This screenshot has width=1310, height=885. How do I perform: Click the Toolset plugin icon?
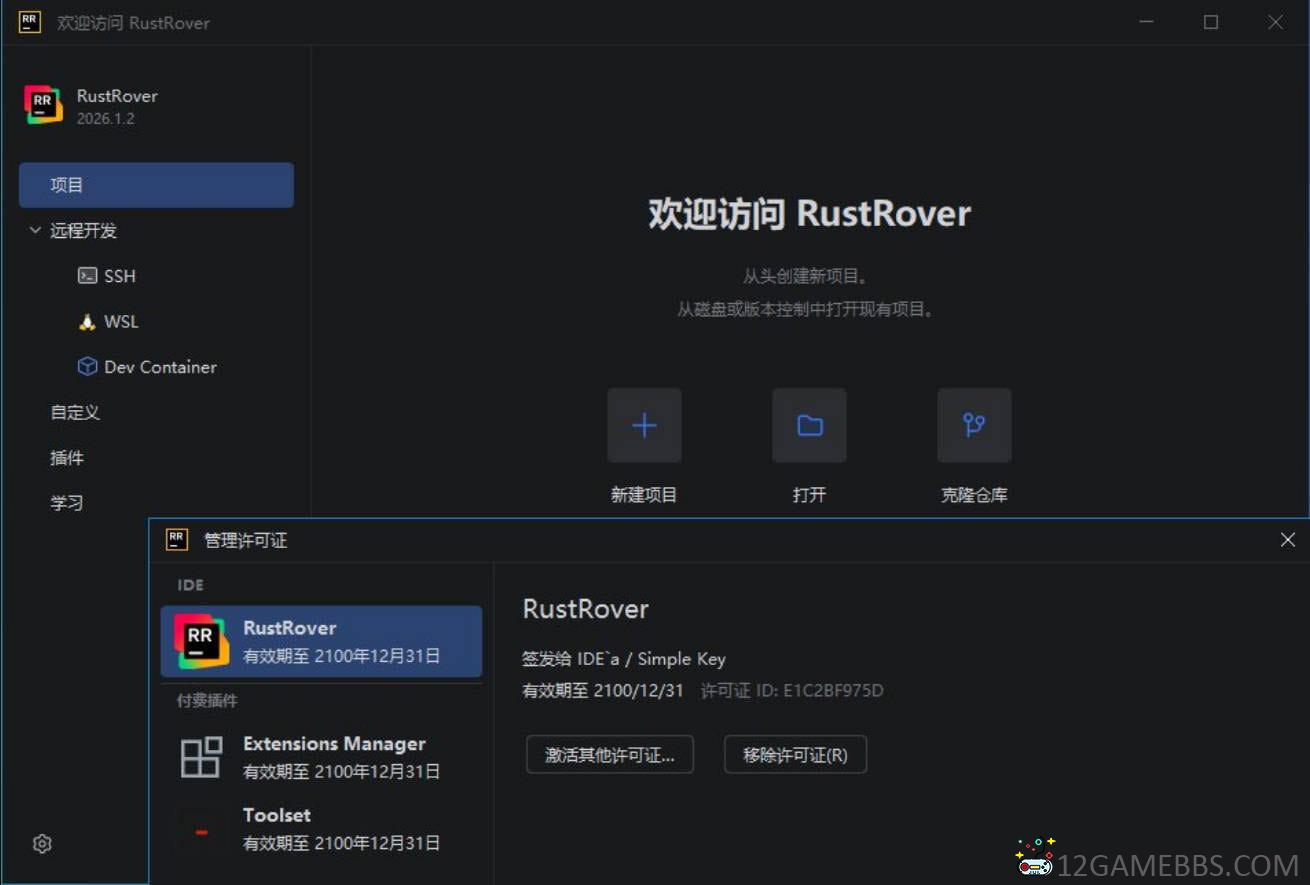pos(201,830)
